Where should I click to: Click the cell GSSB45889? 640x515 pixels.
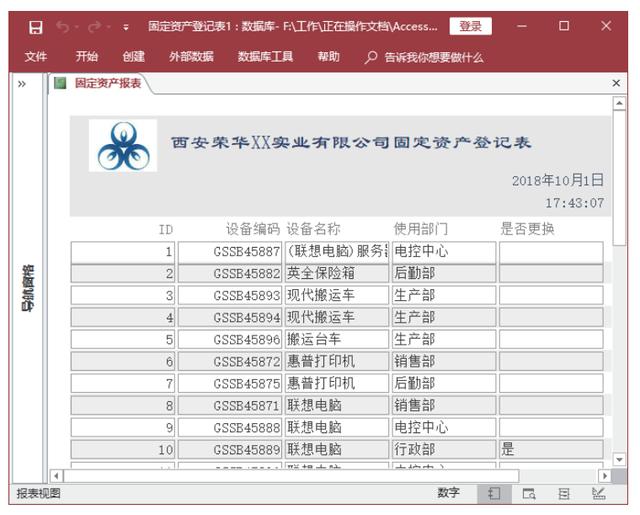click(230, 450)
